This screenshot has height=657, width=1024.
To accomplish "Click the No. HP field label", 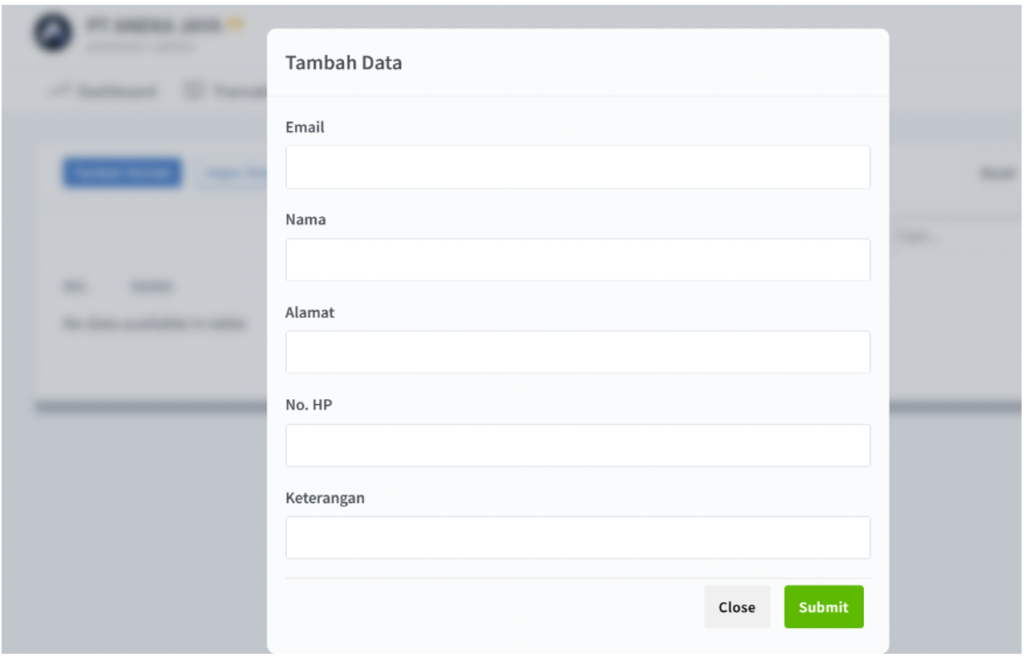I will (310, 404).
